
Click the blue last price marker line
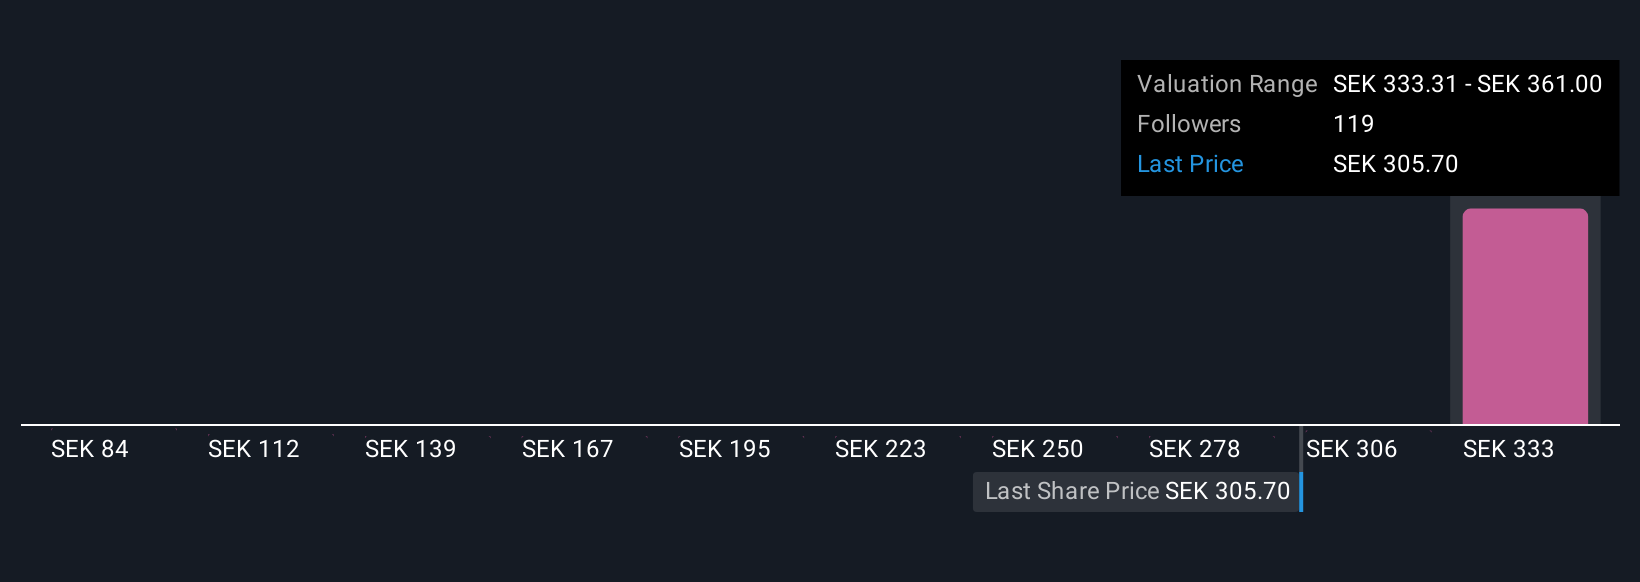1301,468
